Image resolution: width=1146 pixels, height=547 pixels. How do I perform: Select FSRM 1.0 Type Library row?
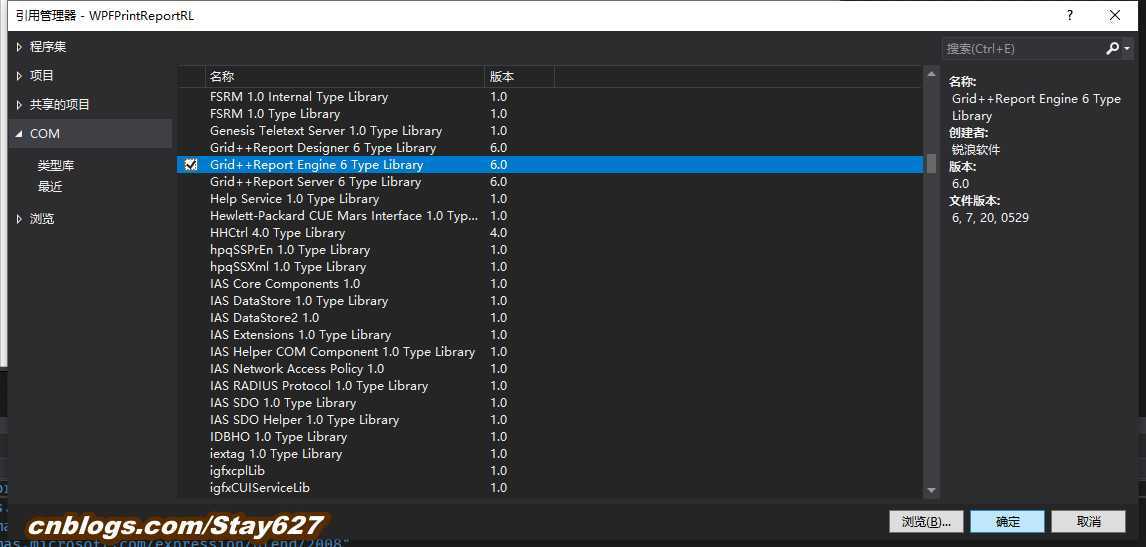click(x=550, y=114)
